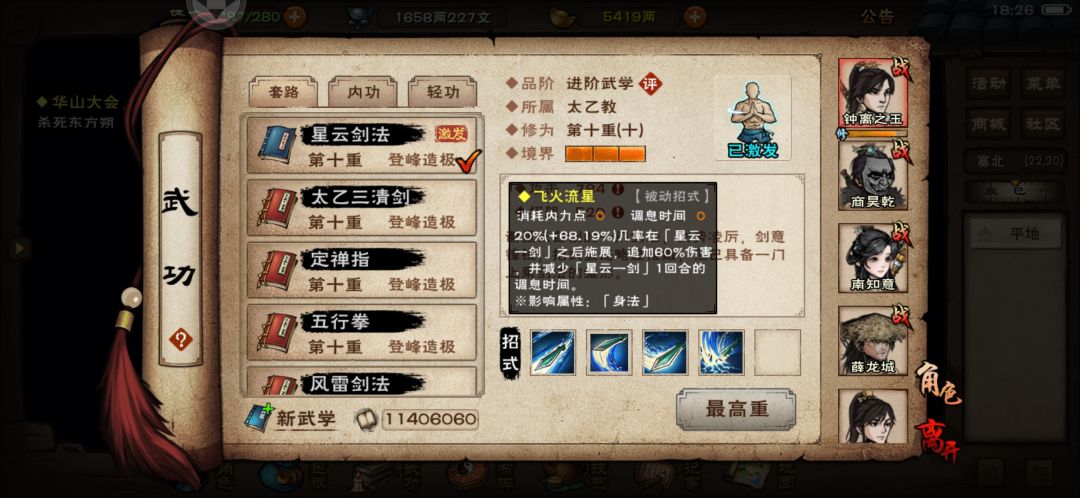Screen dimensions: 1080x498
Task: Switch to the 内功 tab
Action: click(x=362, y=92)
